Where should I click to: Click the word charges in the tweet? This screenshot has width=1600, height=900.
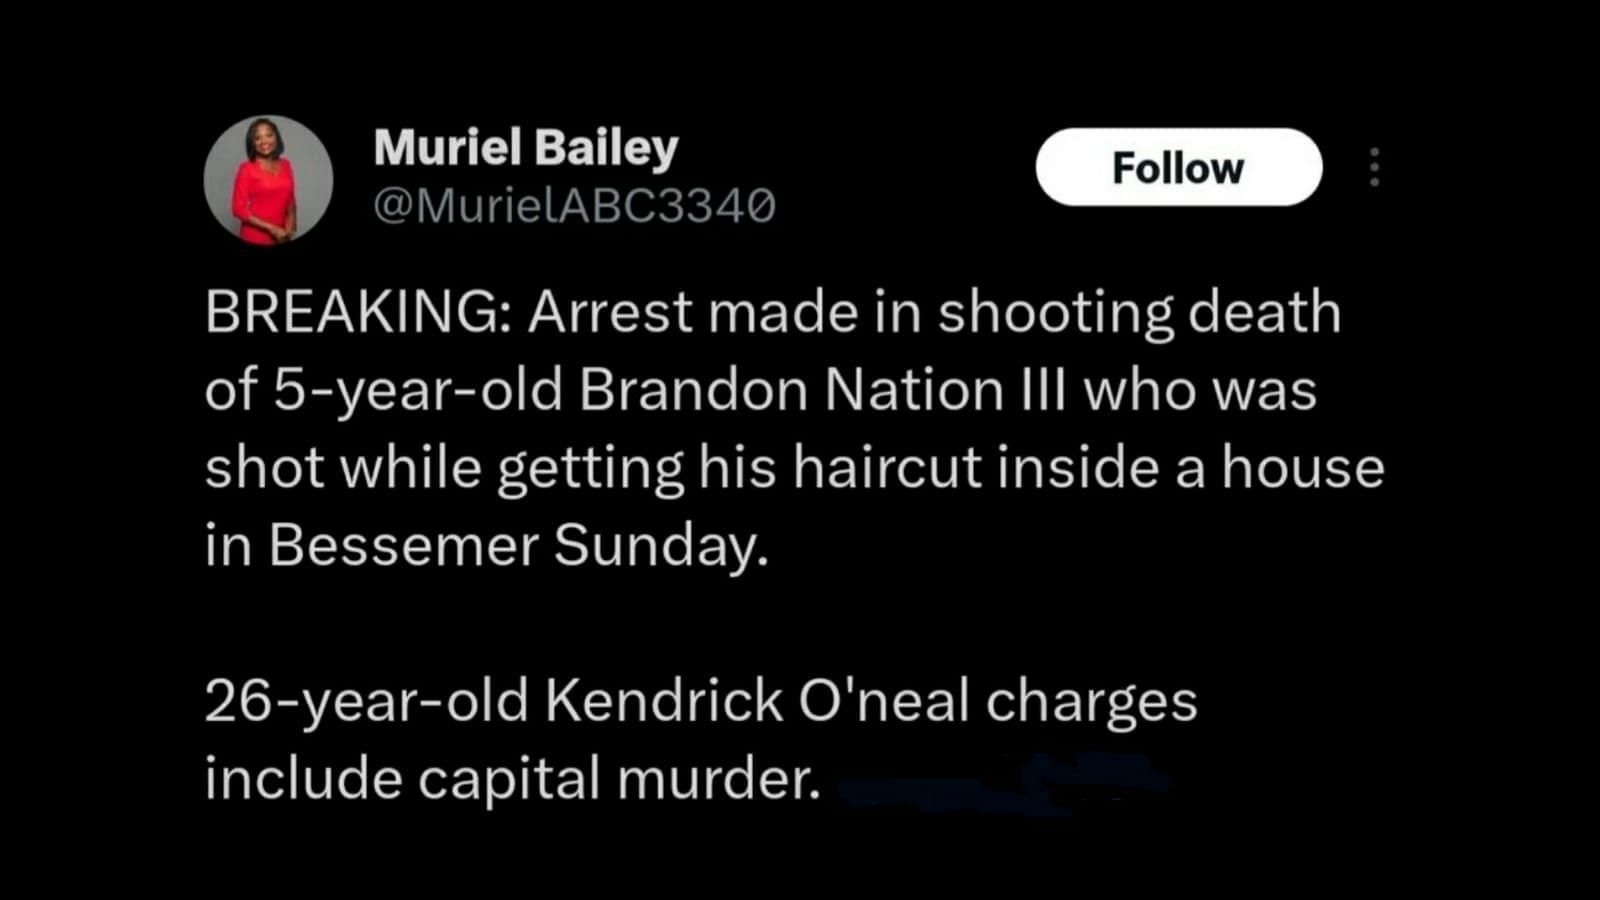1091,700
